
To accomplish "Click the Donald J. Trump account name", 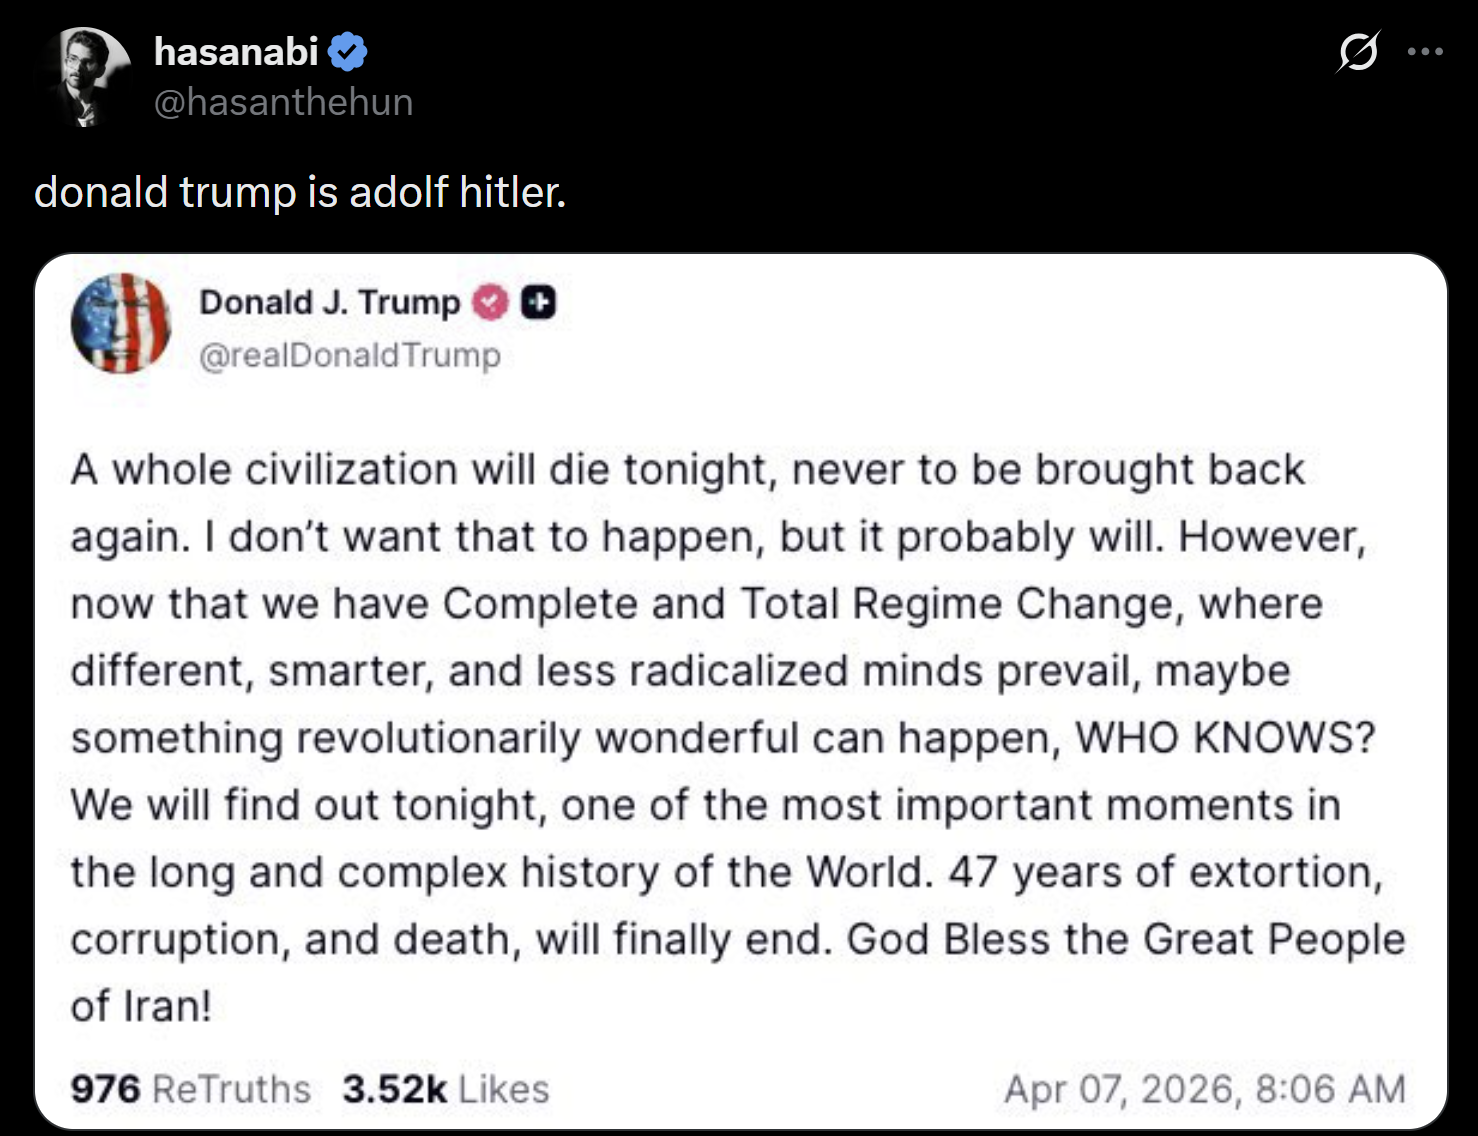I will coord(330,302).
